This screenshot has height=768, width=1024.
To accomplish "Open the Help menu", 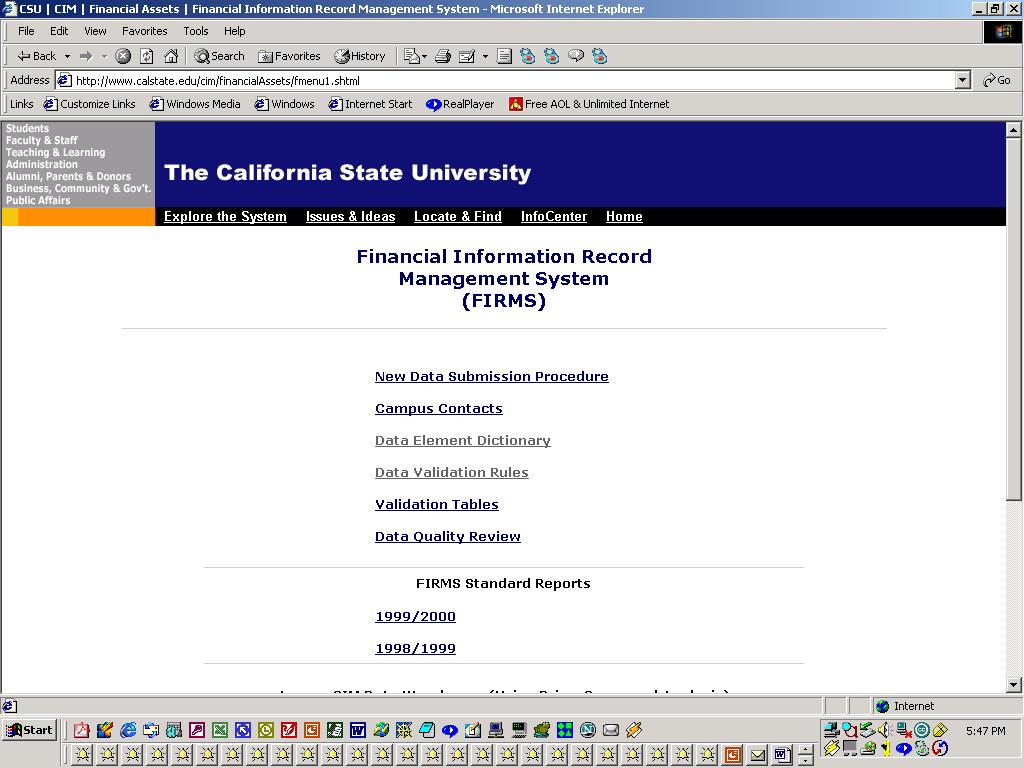I will click(234, 31).
